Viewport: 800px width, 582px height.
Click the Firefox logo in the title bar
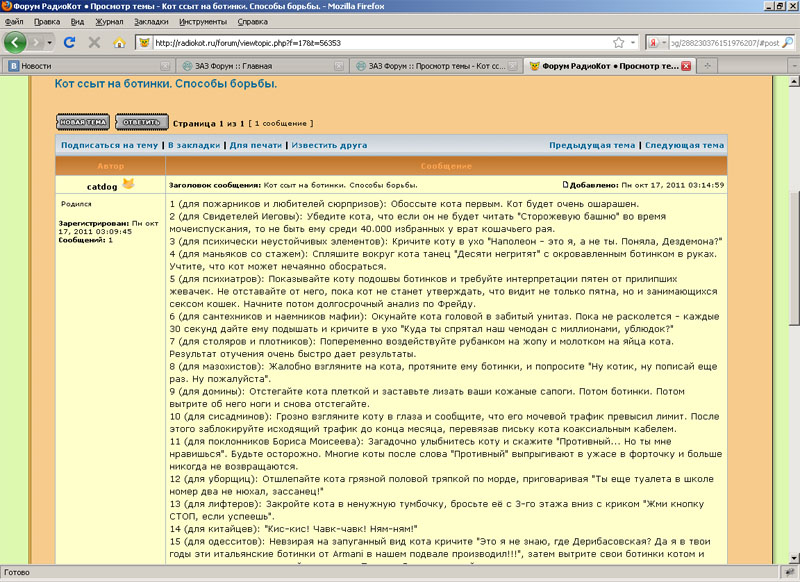tap(6, 6)
